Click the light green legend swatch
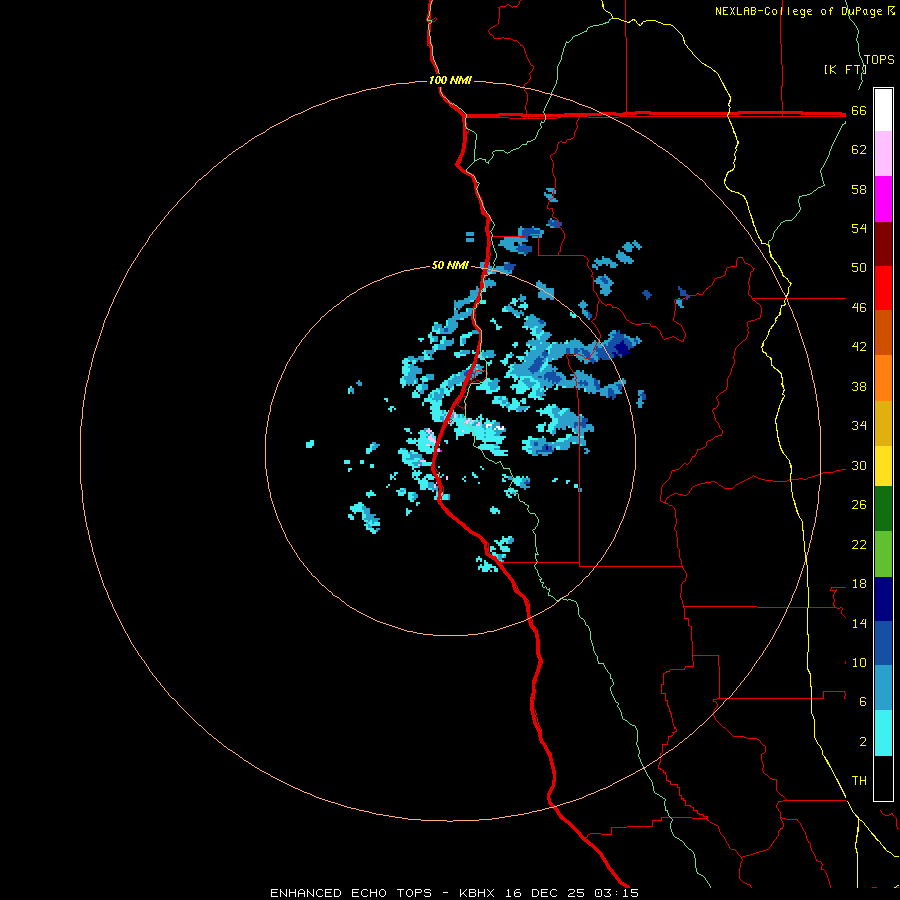The width and height of the screenshot is (900, 900). click(883, 554)
